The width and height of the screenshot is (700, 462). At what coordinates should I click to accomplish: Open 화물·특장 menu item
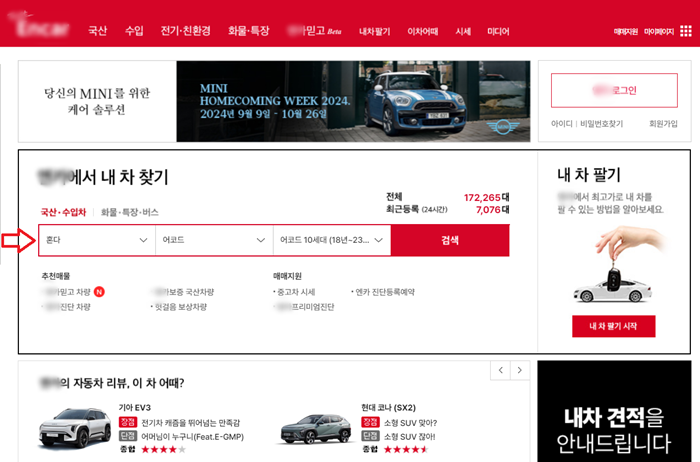coord(249,31)
